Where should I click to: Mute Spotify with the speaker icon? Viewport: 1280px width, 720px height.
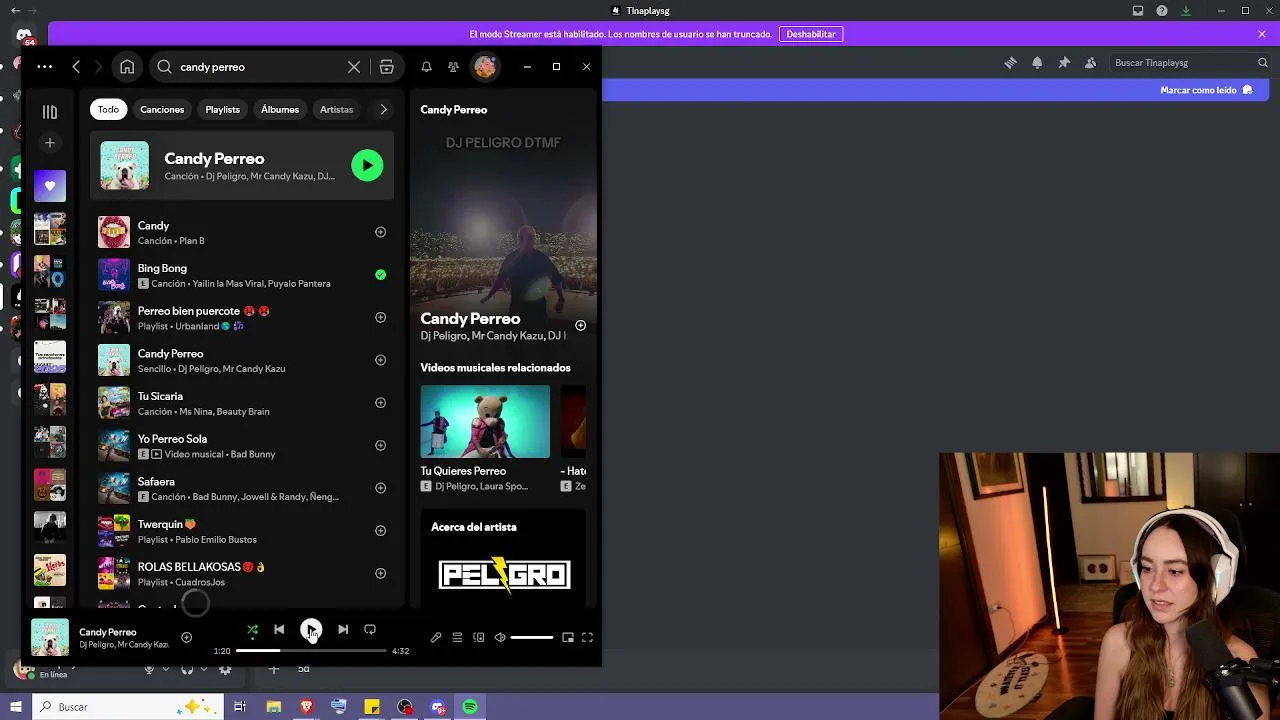(500, 637)
